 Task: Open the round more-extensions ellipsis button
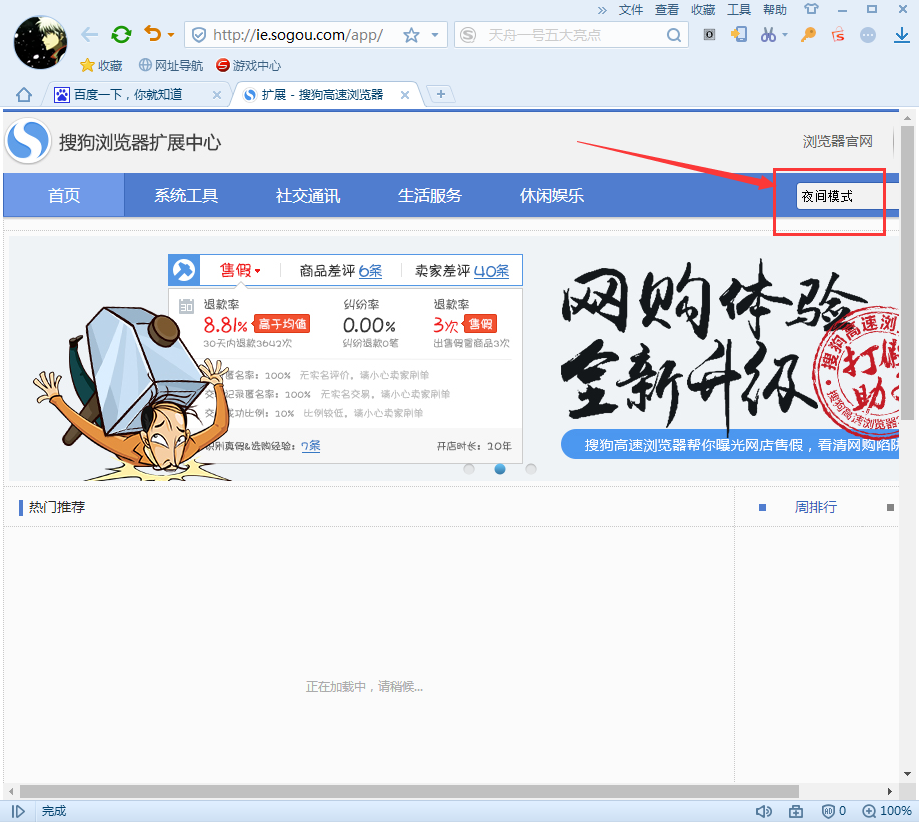click(x=868, y=35)
